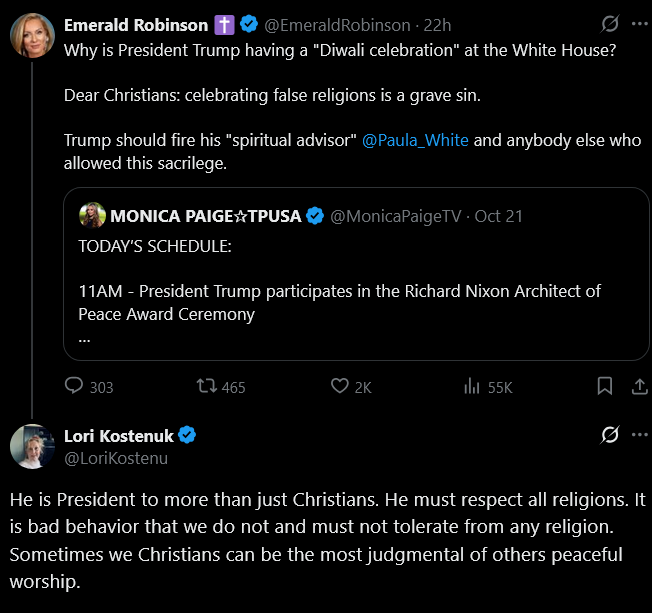The height and width of the screenshot is (613, 652).
Task: Share Emerald Robinson's post
Action: 639,386
